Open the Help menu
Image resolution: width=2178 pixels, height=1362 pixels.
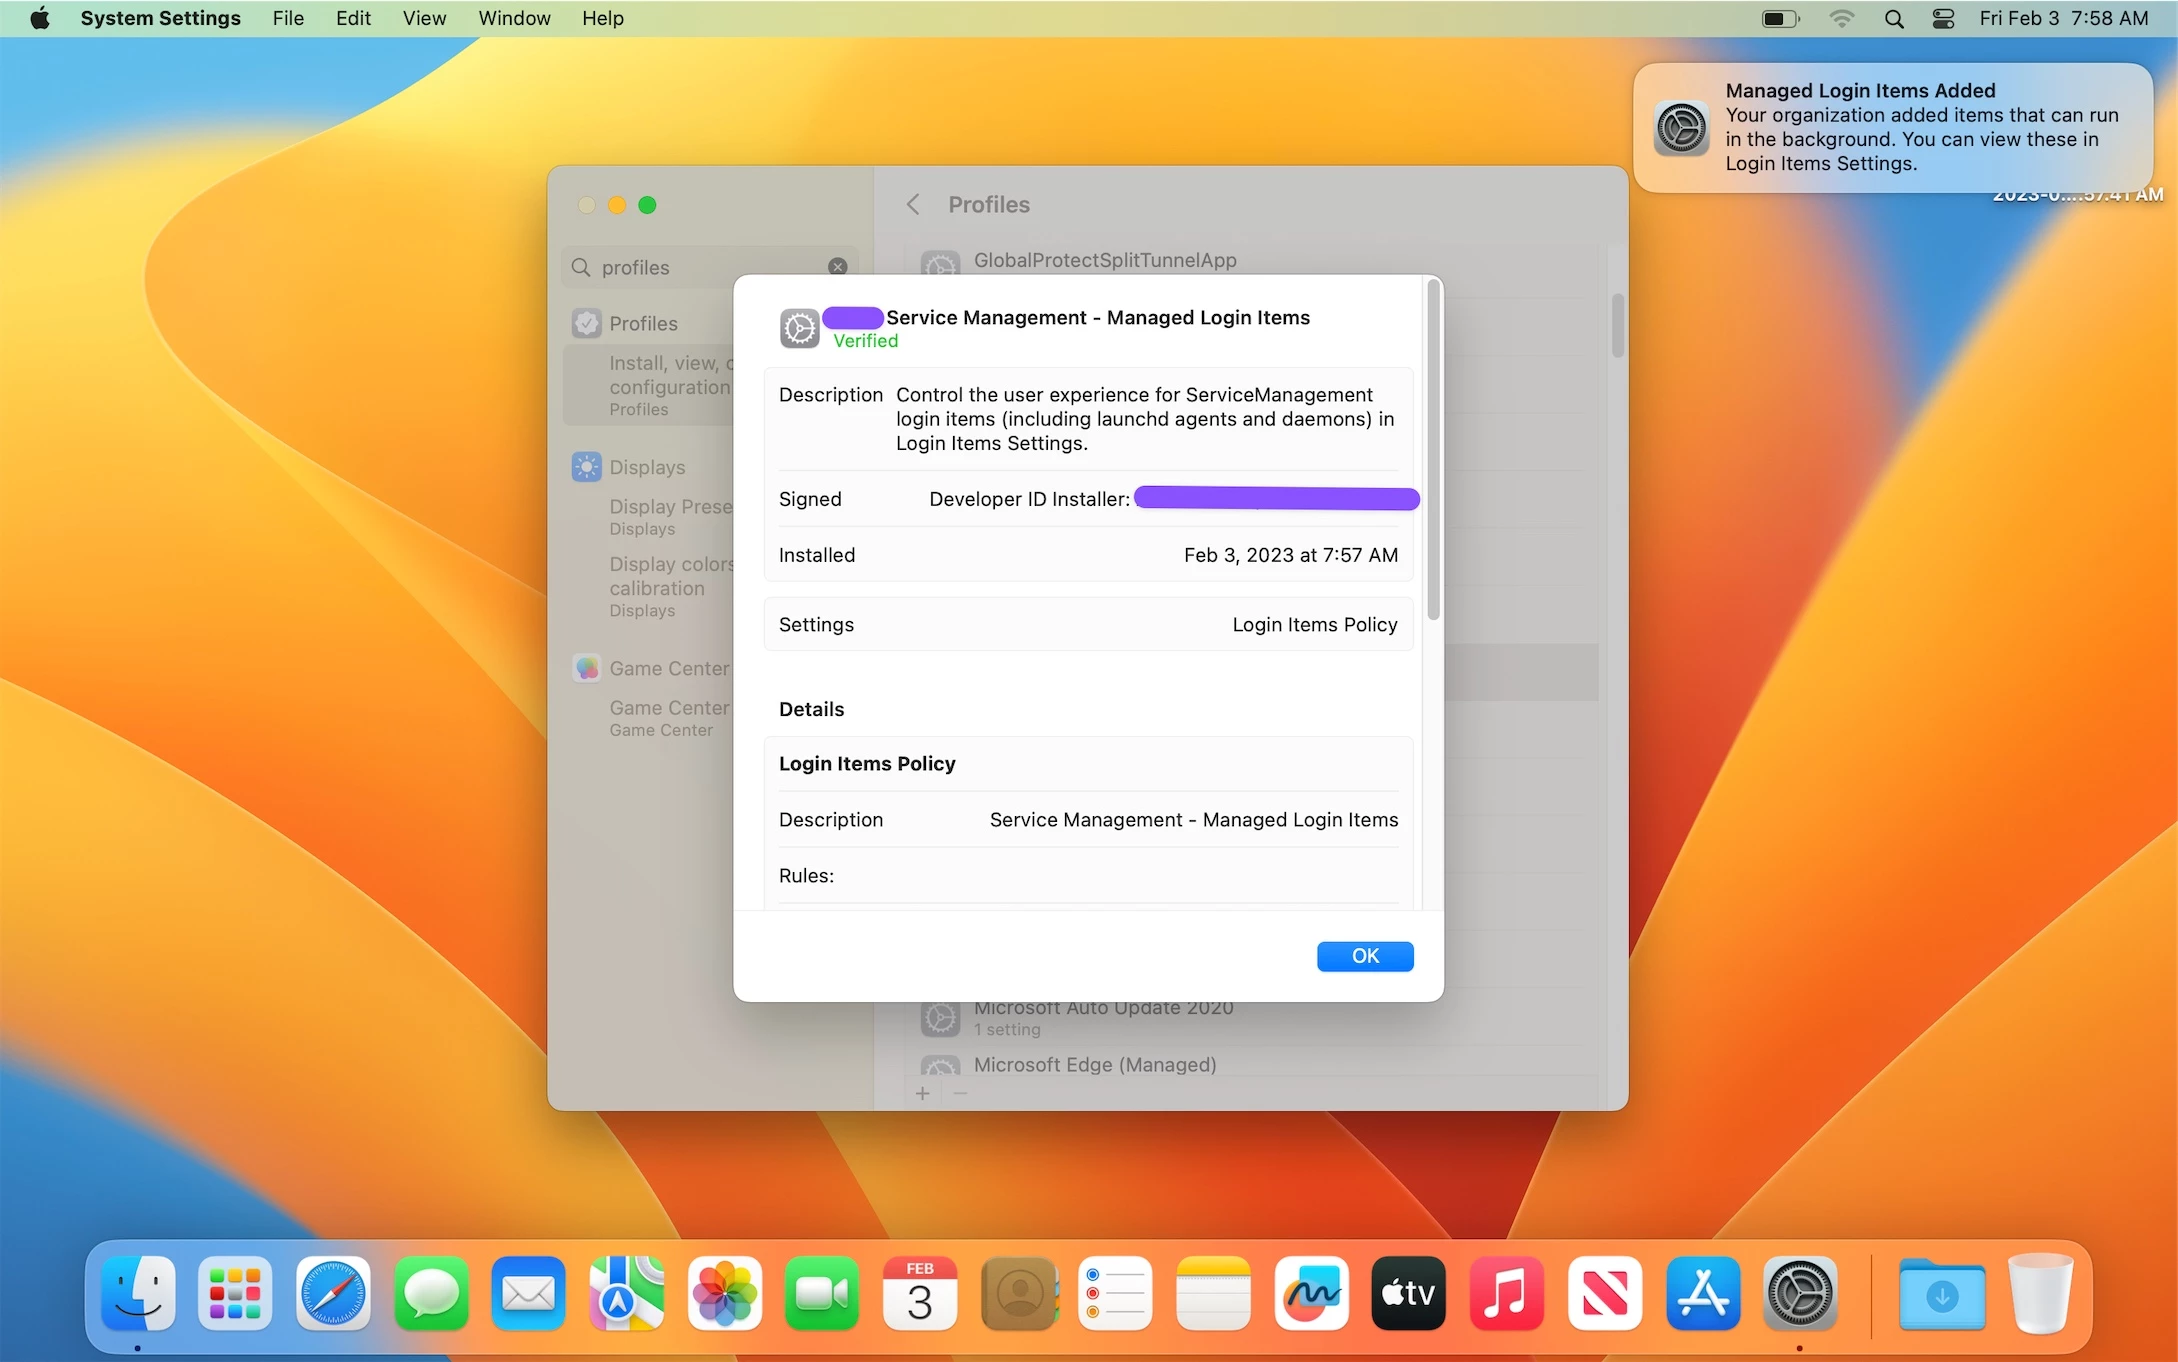(602, 18)
